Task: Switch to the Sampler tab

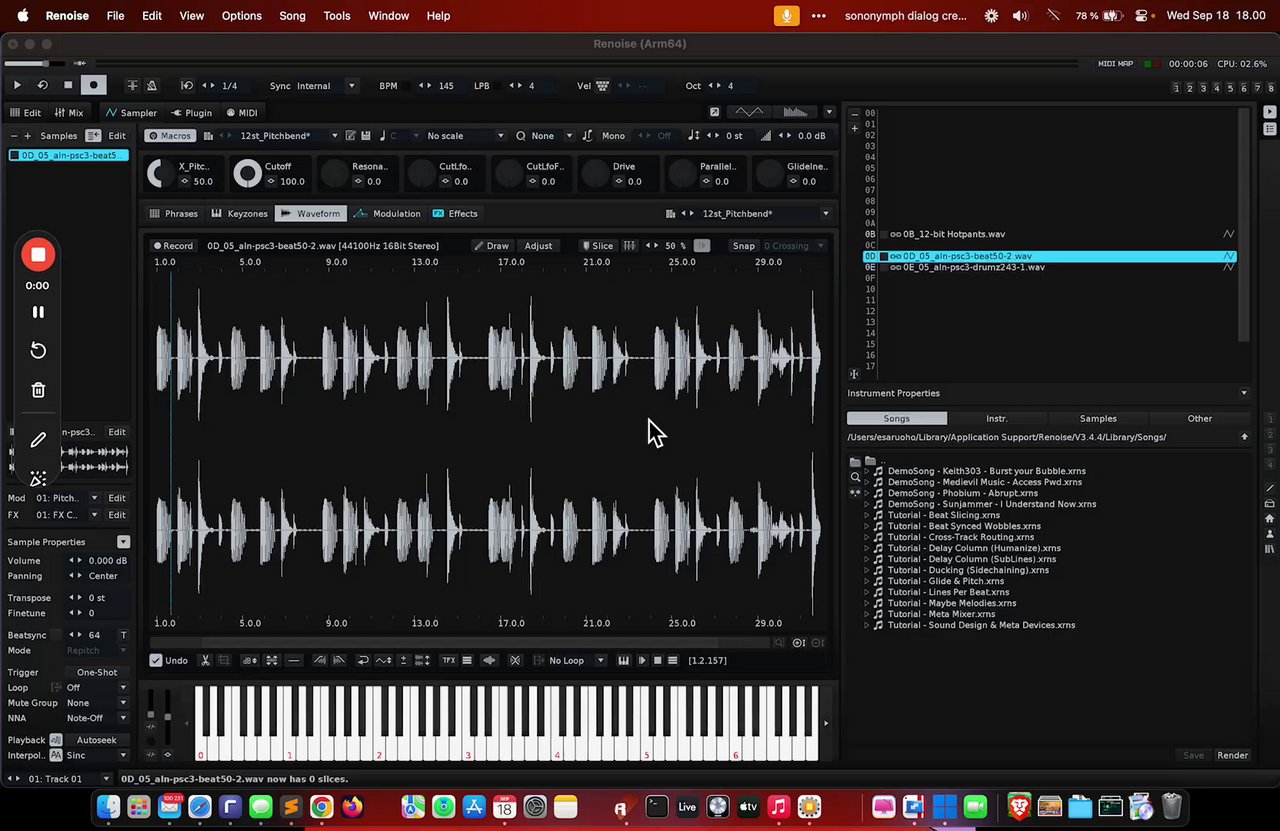Action: tap(132, 113)
